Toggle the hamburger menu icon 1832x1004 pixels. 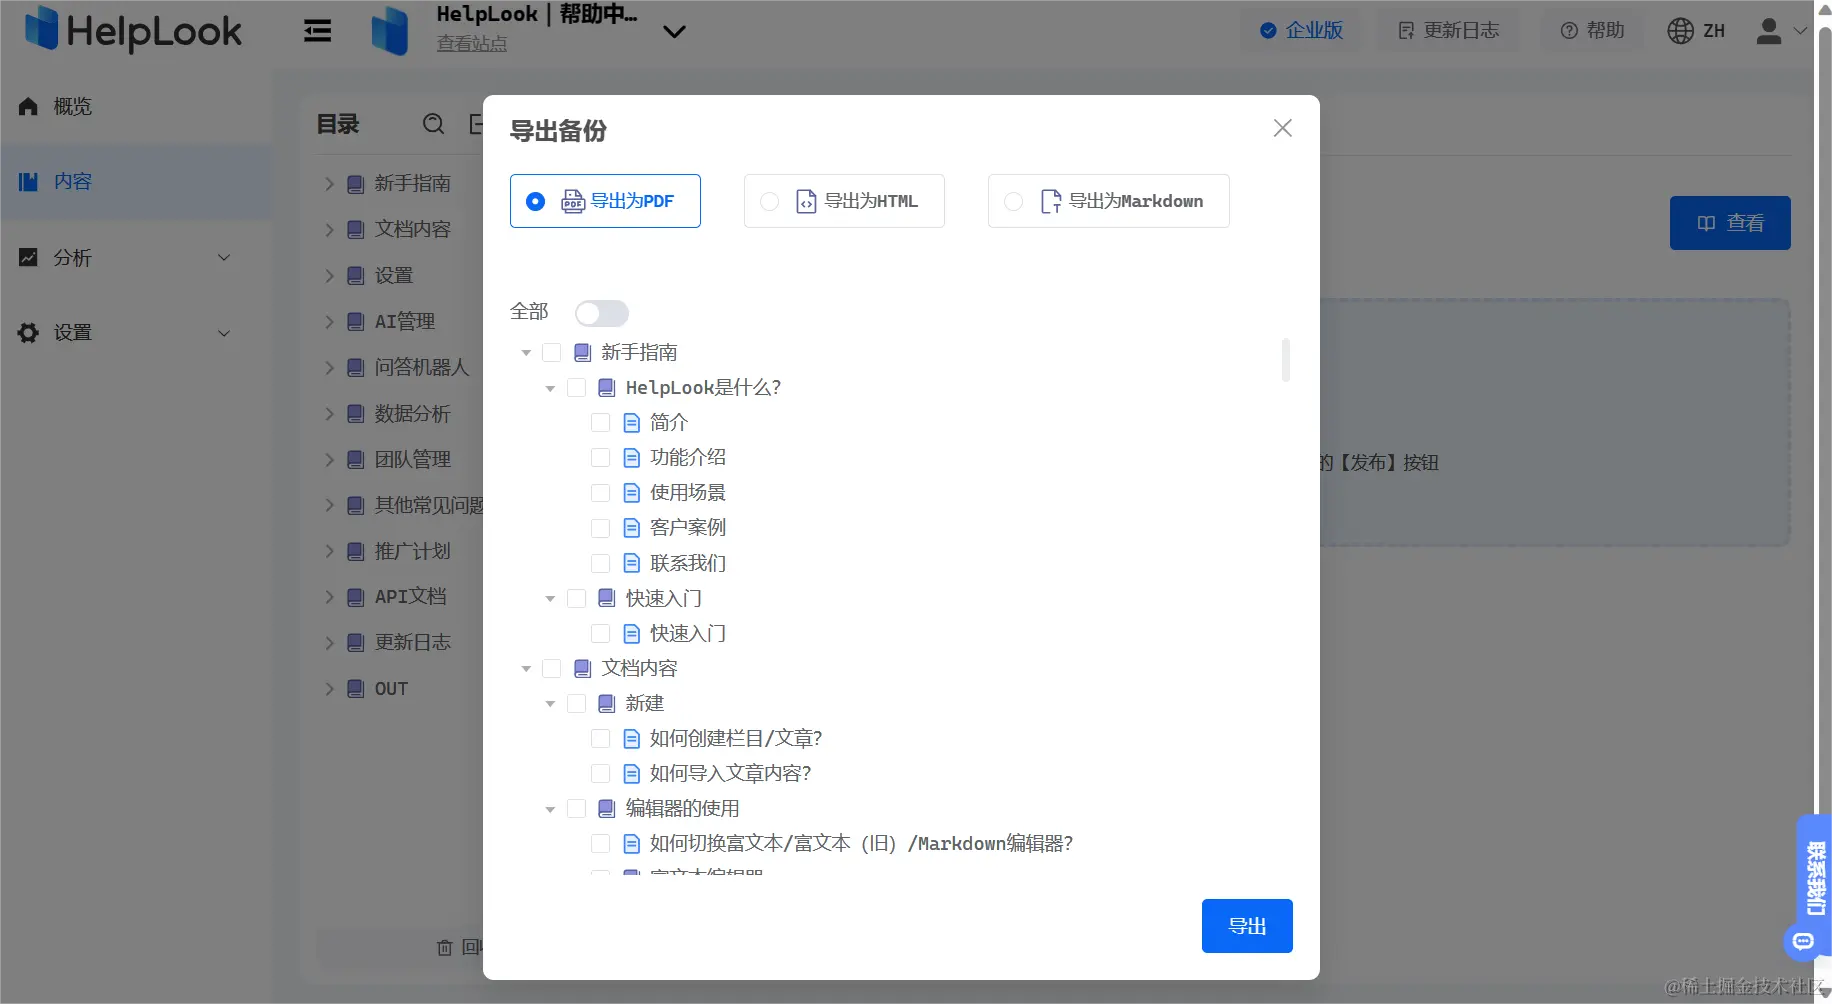coord(318,31)
